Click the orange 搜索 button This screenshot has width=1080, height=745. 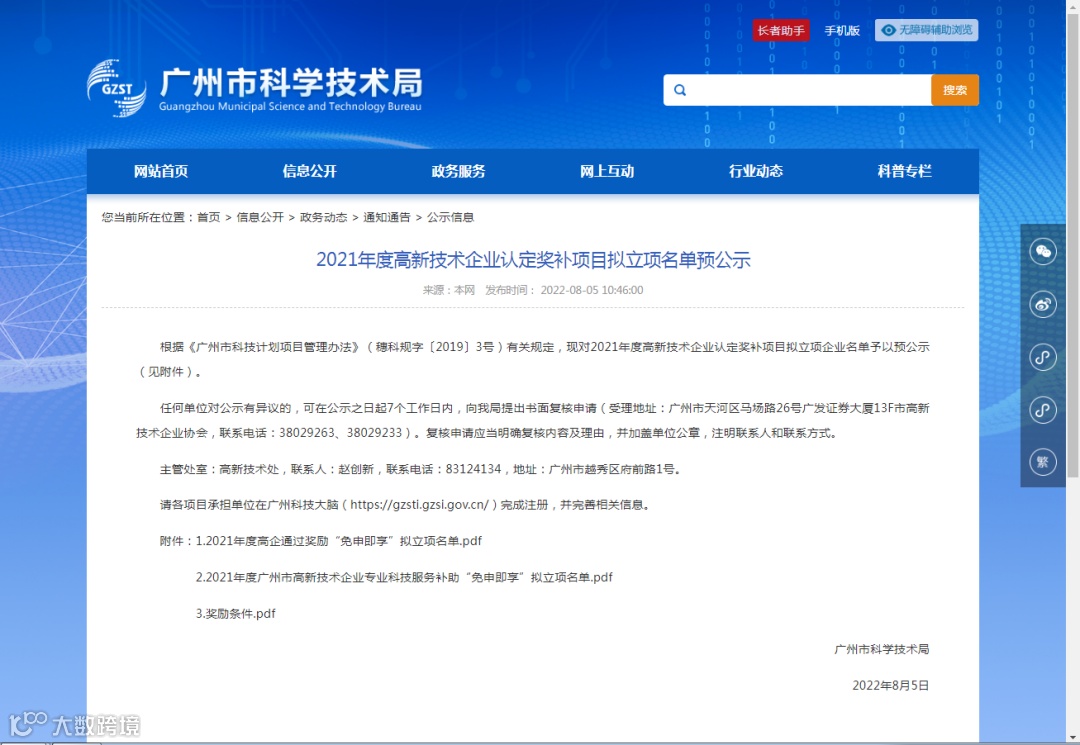[955, 90]
